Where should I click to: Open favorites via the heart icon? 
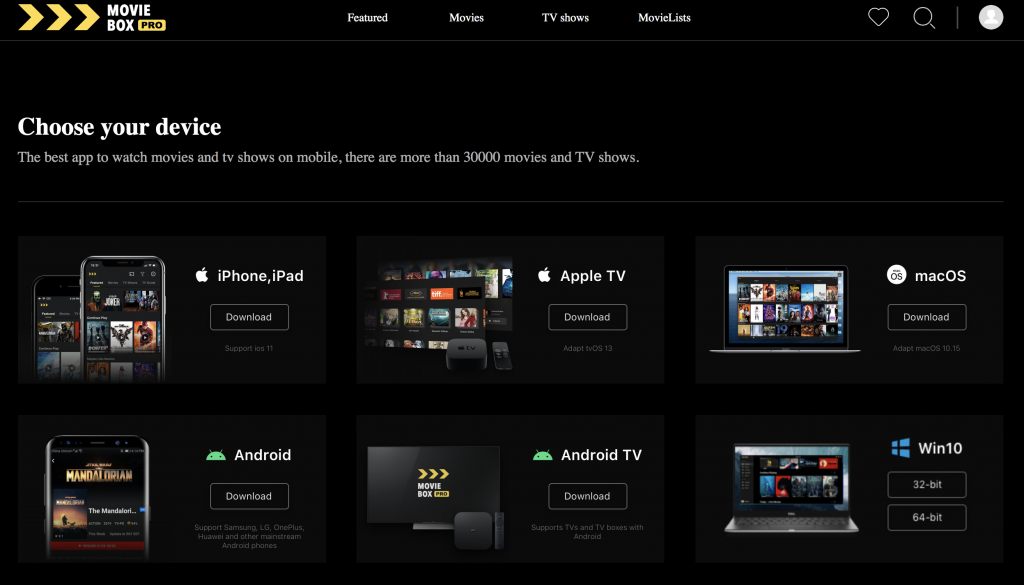click(x=878, y=17)
